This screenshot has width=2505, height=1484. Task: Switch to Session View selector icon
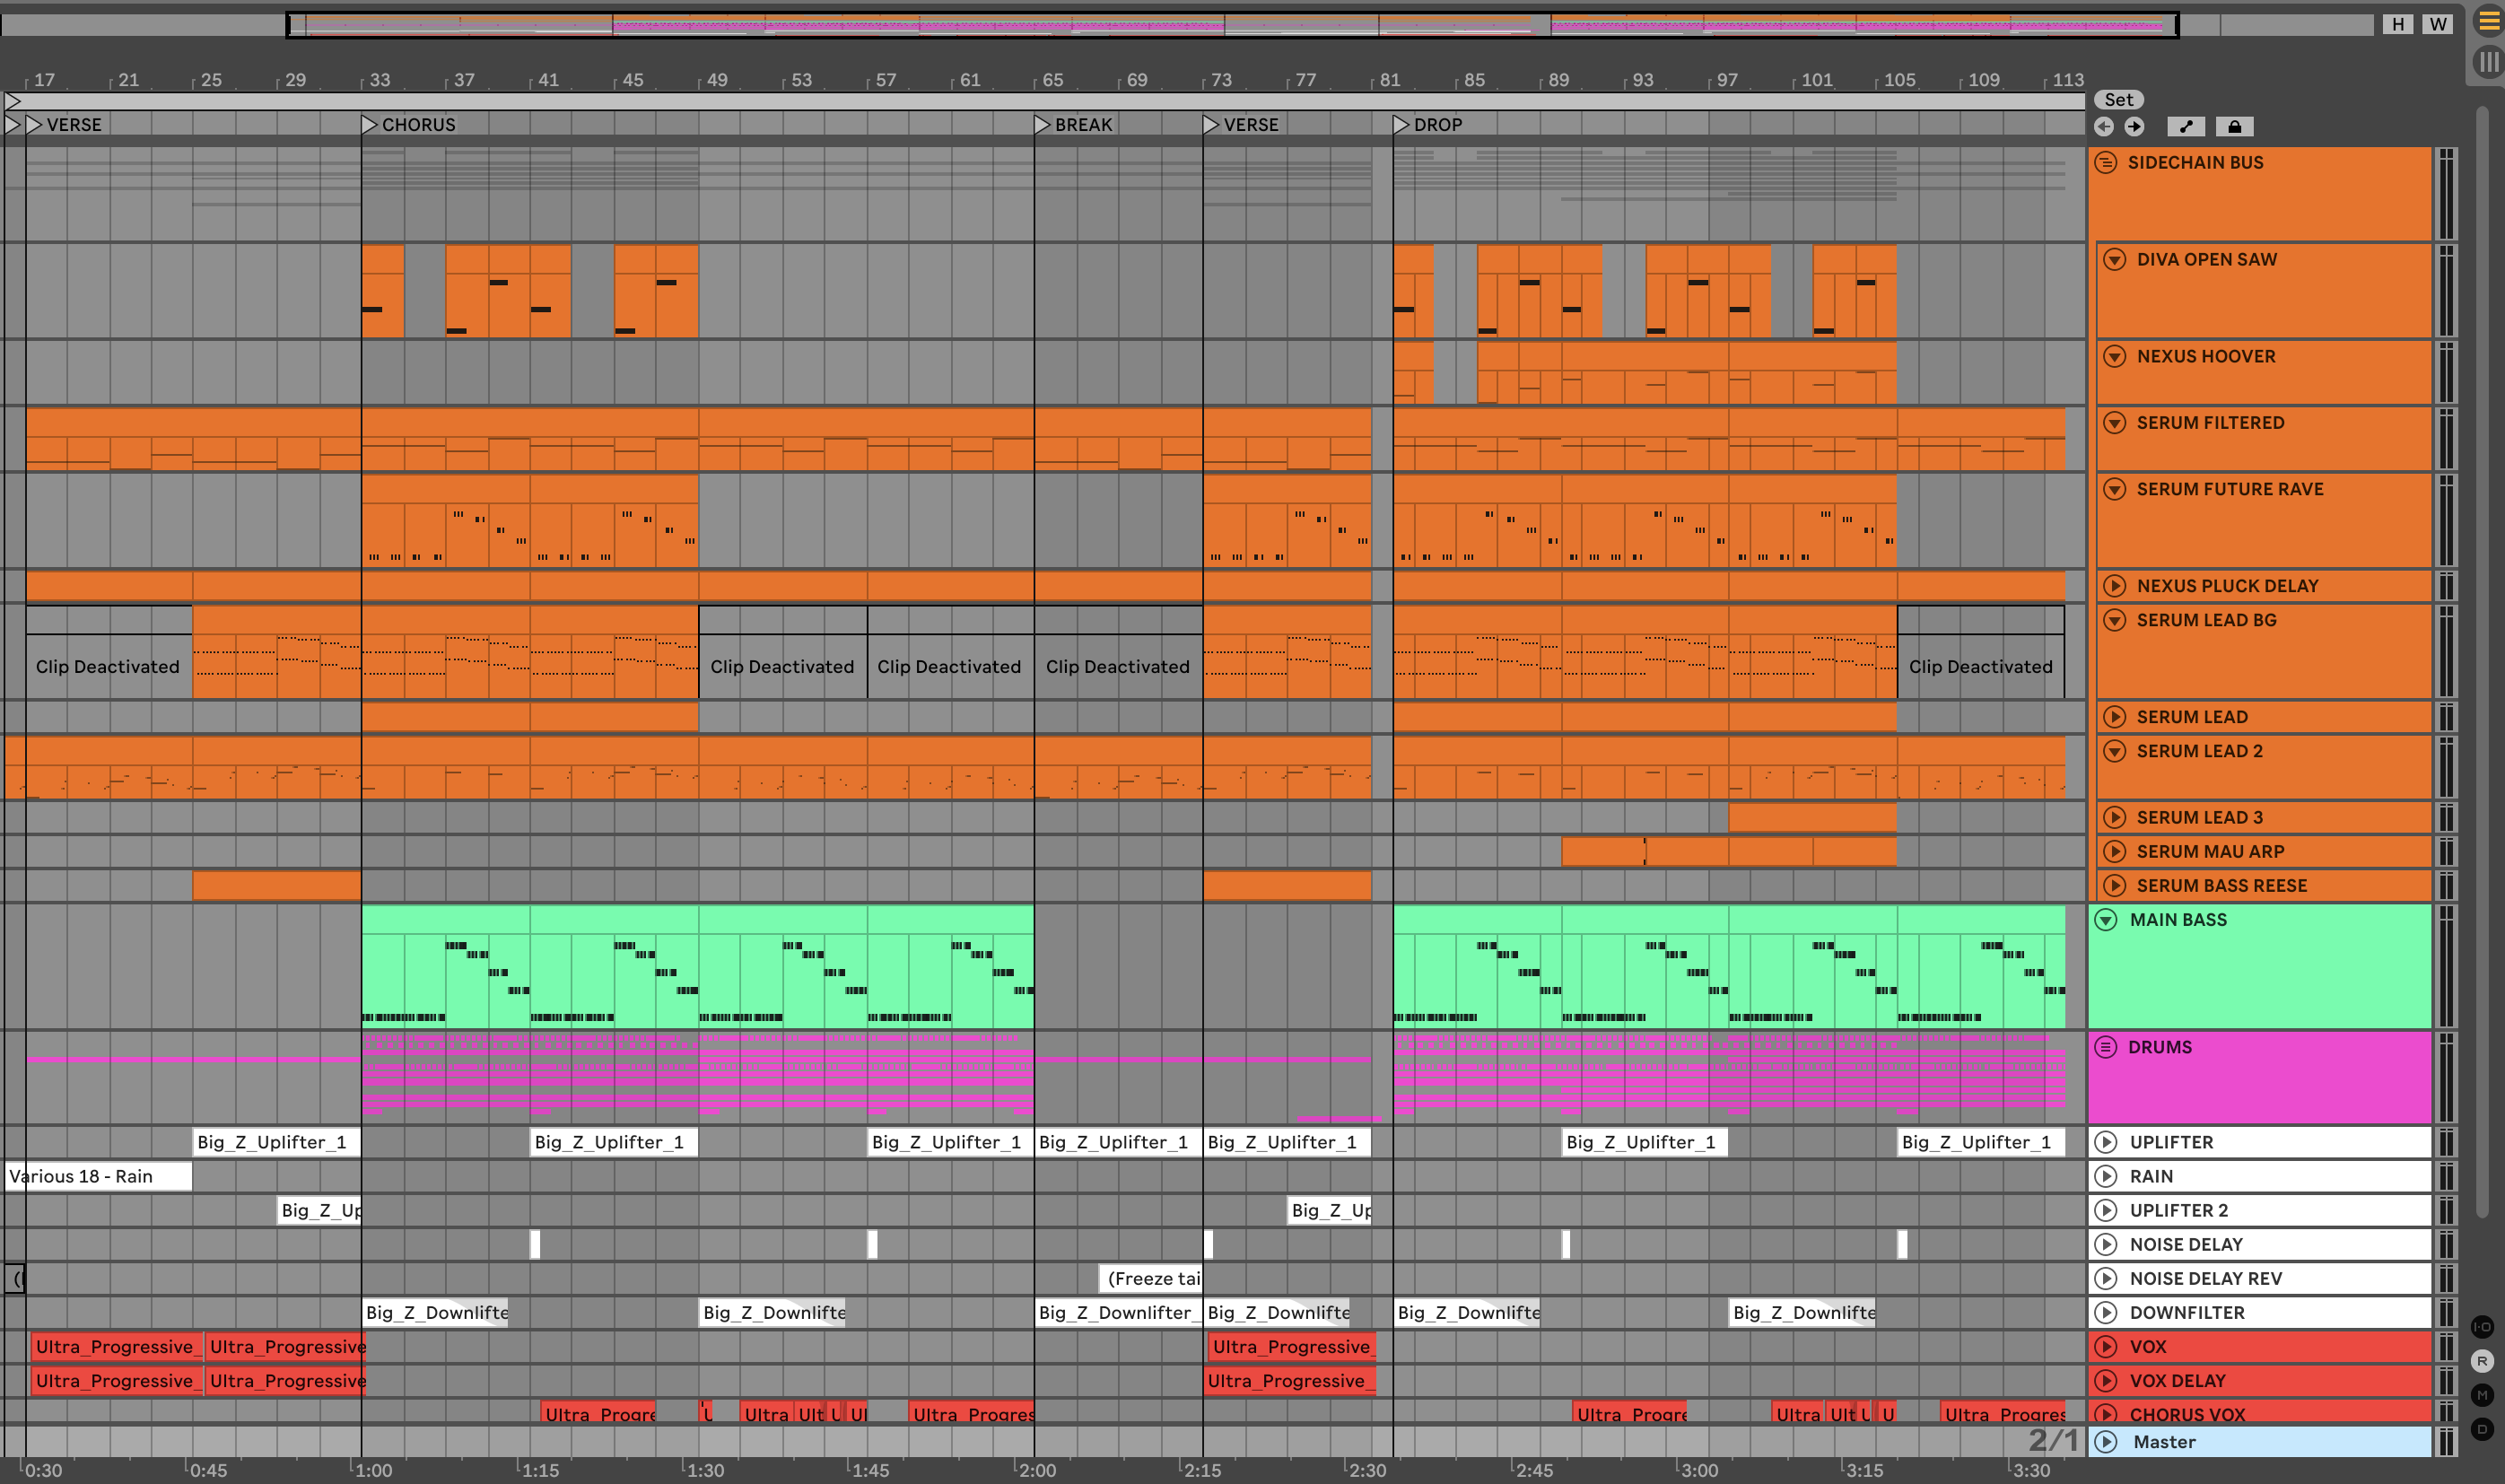(2488, 62)
